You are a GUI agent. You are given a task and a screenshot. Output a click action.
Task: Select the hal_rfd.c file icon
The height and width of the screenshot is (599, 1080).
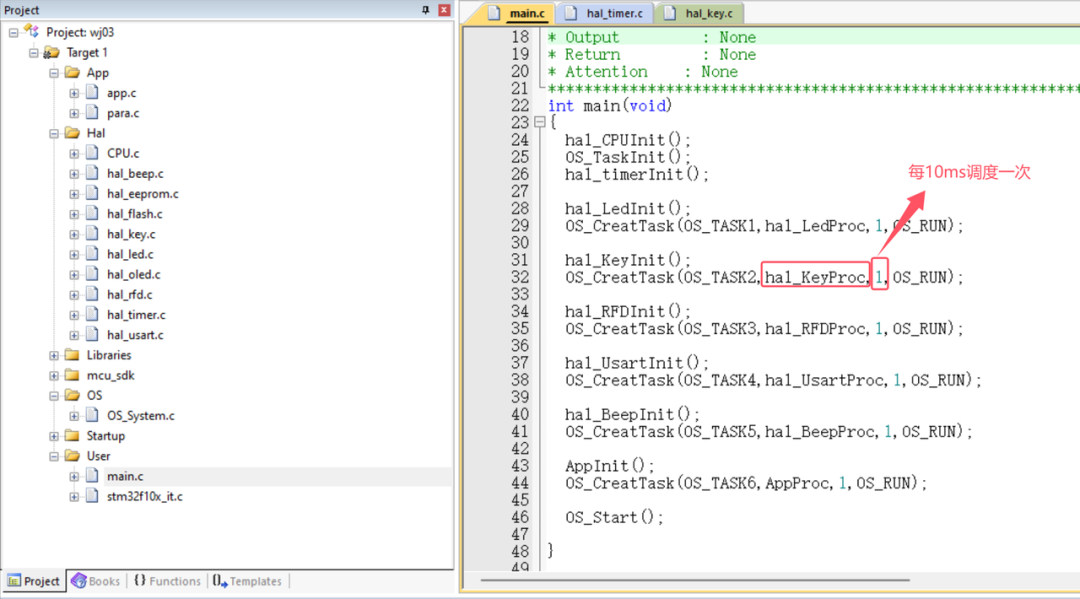[x=92, y=294]
